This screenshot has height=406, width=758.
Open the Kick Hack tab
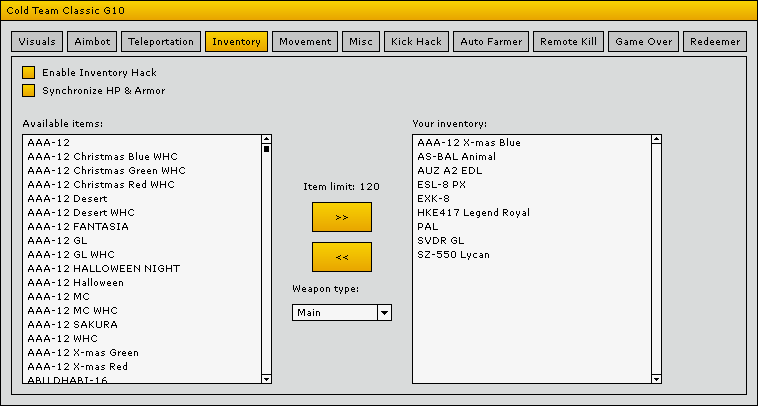pyautogui.click(x=416, y=42)
